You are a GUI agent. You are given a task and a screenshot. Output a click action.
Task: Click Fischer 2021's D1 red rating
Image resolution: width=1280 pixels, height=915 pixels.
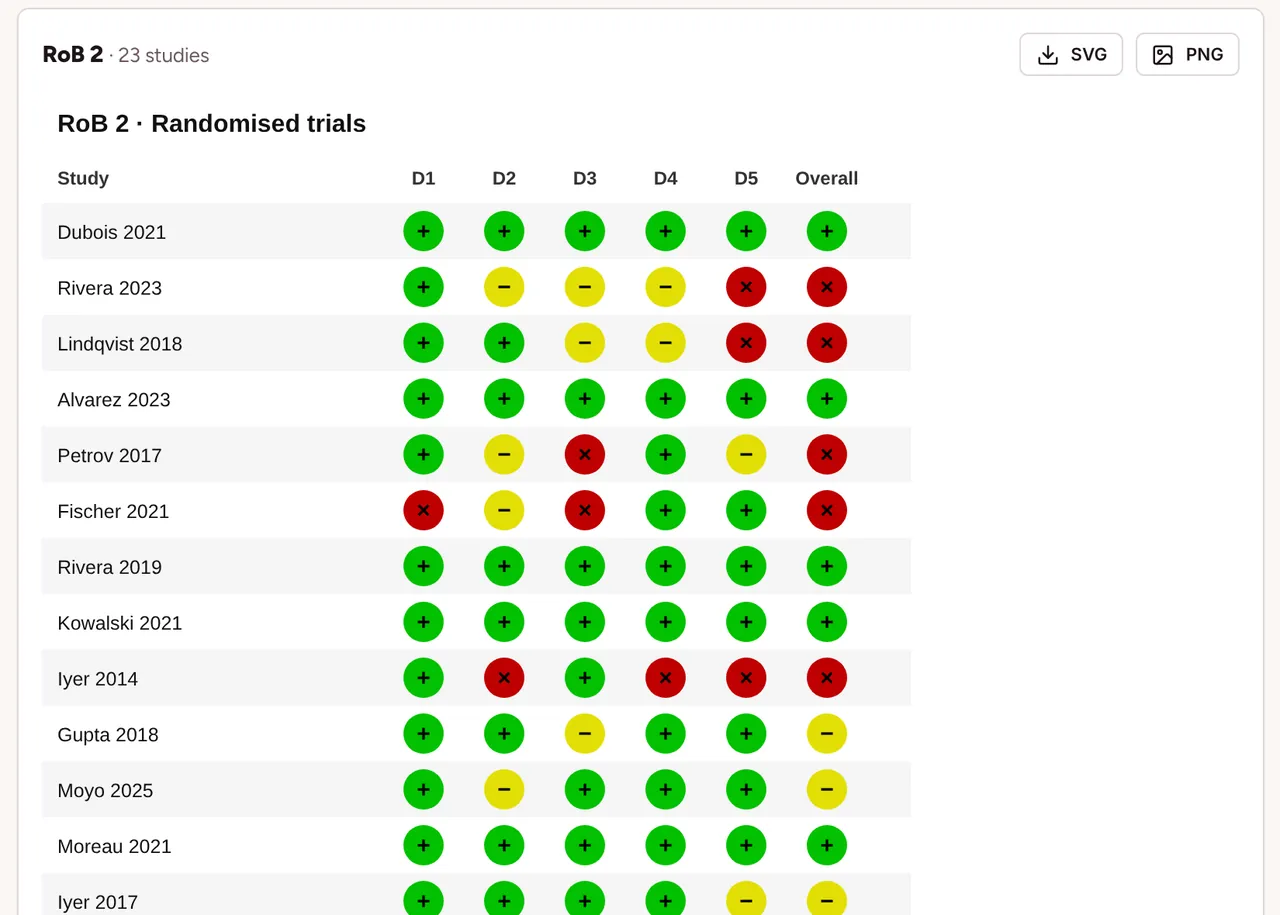pos(423,511)
